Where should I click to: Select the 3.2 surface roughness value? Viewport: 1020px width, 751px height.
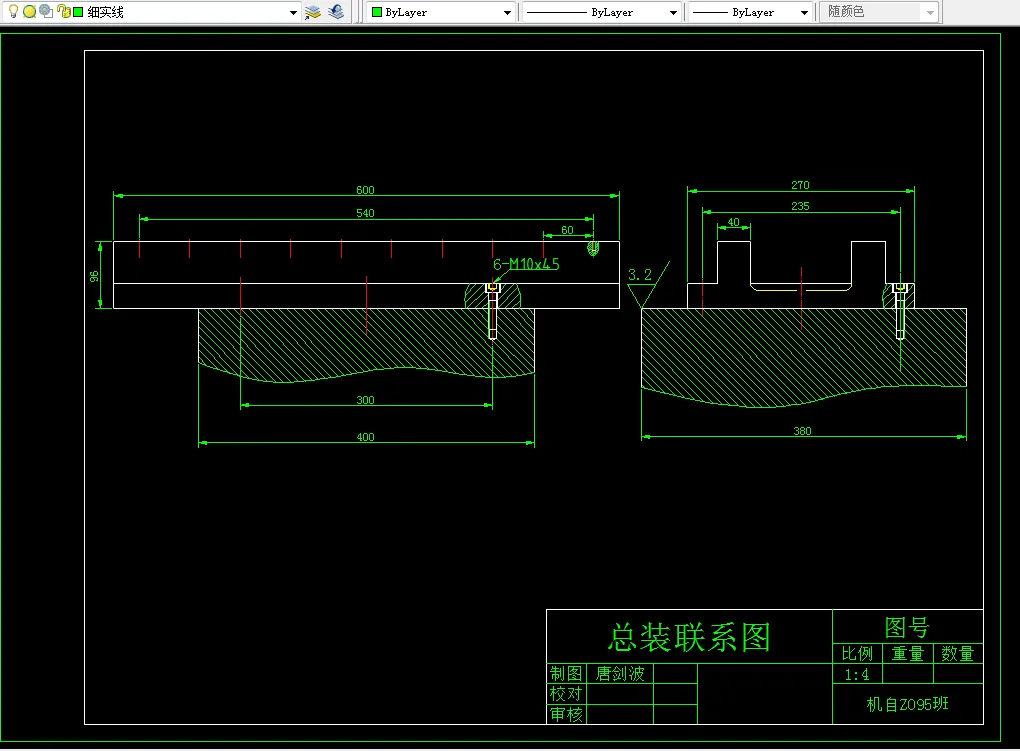(639, 275)
